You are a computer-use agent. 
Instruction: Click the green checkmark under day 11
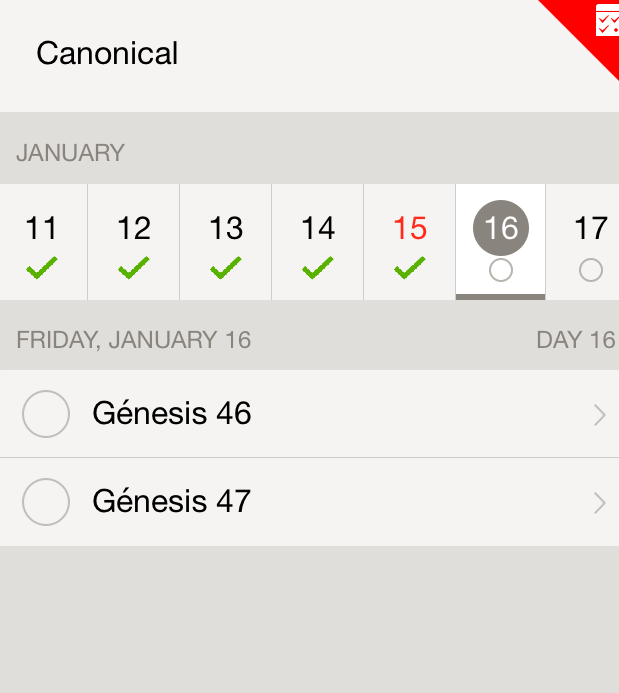click(x=42, y=268)
